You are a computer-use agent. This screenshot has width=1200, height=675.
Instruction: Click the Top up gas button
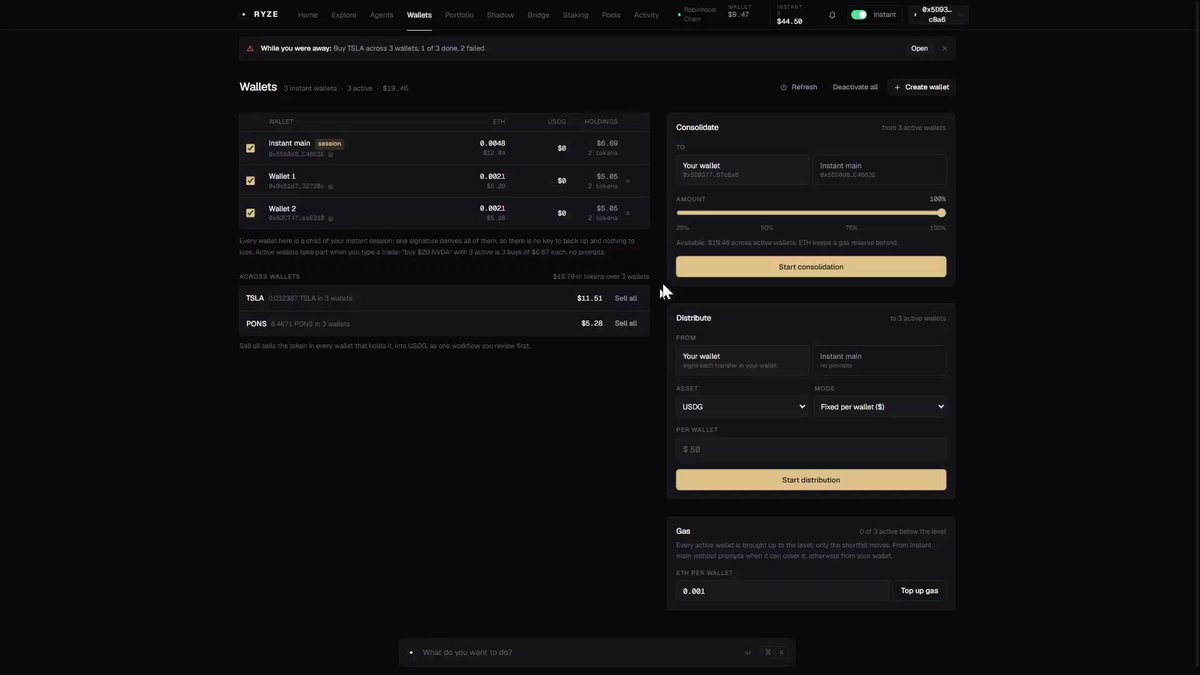pyautogui.click(x=919, y=591)
